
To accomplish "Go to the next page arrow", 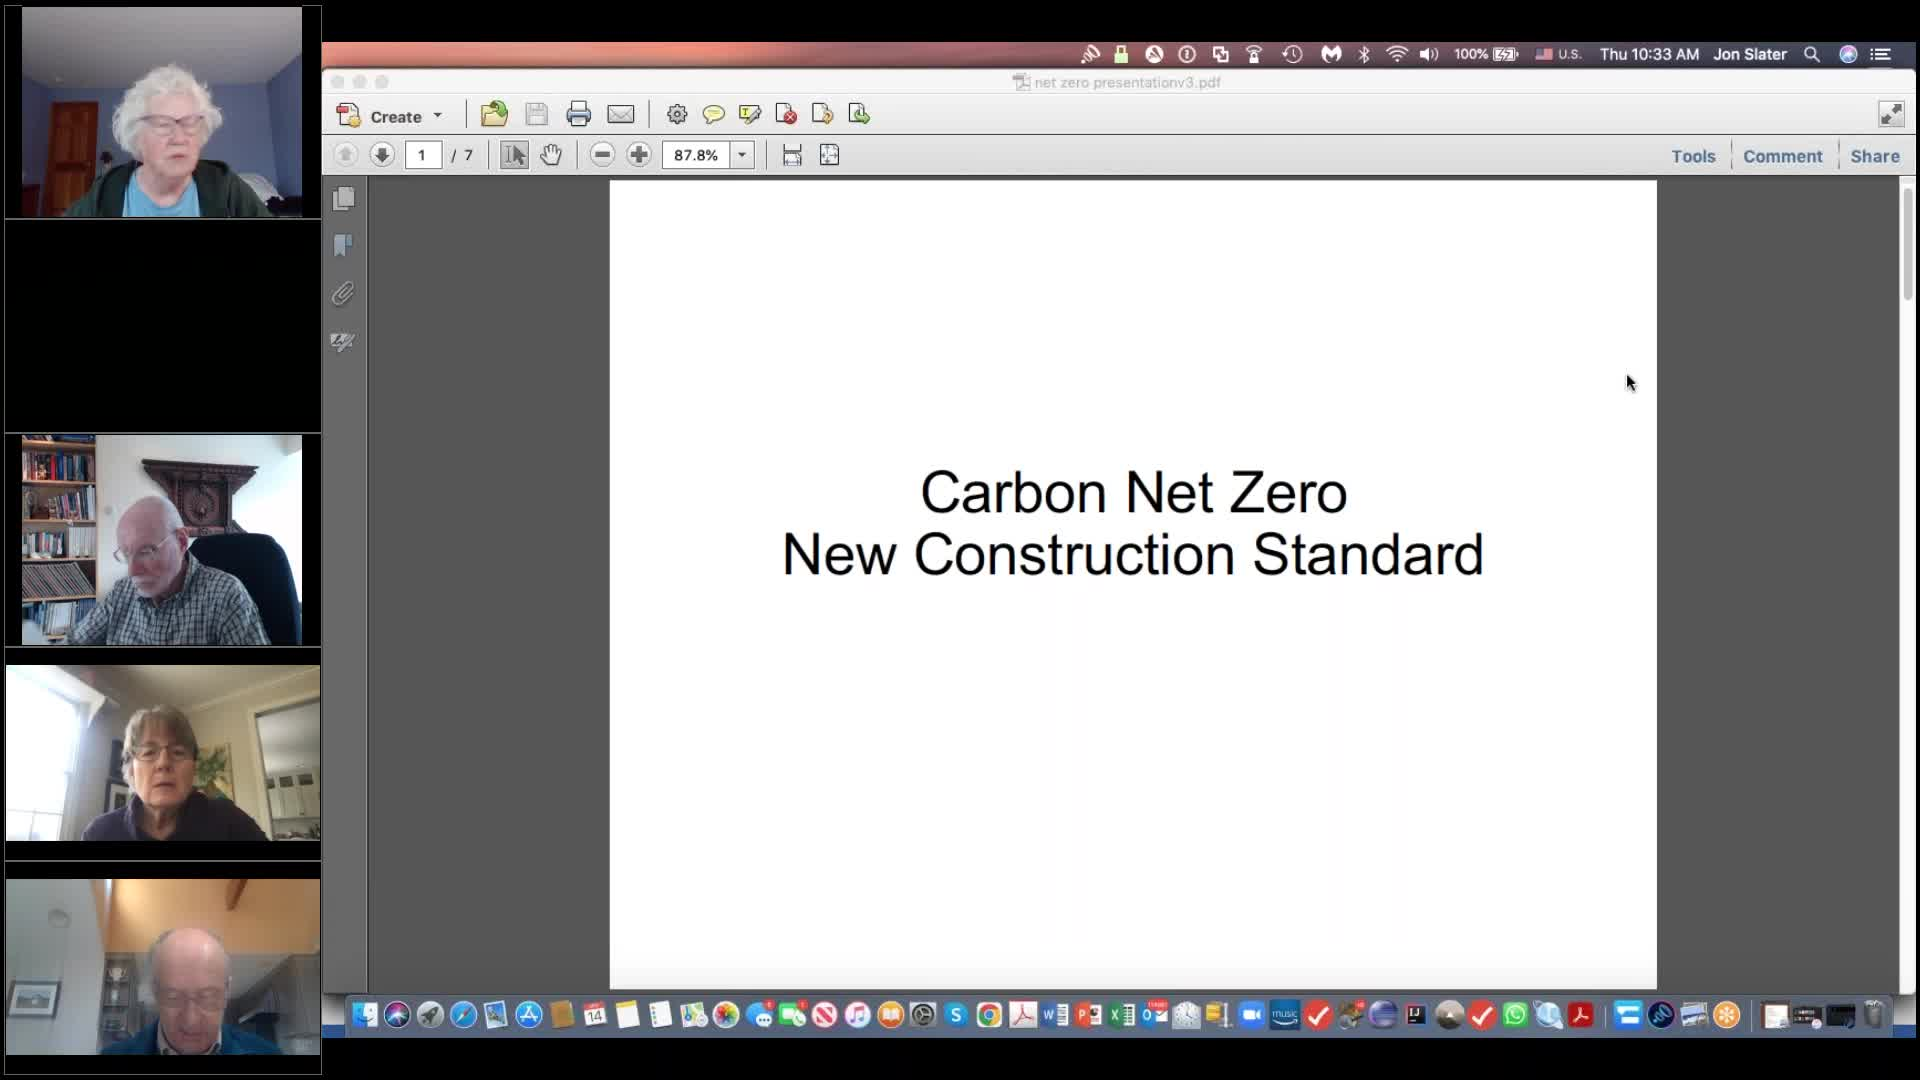I will coord(381,155).
